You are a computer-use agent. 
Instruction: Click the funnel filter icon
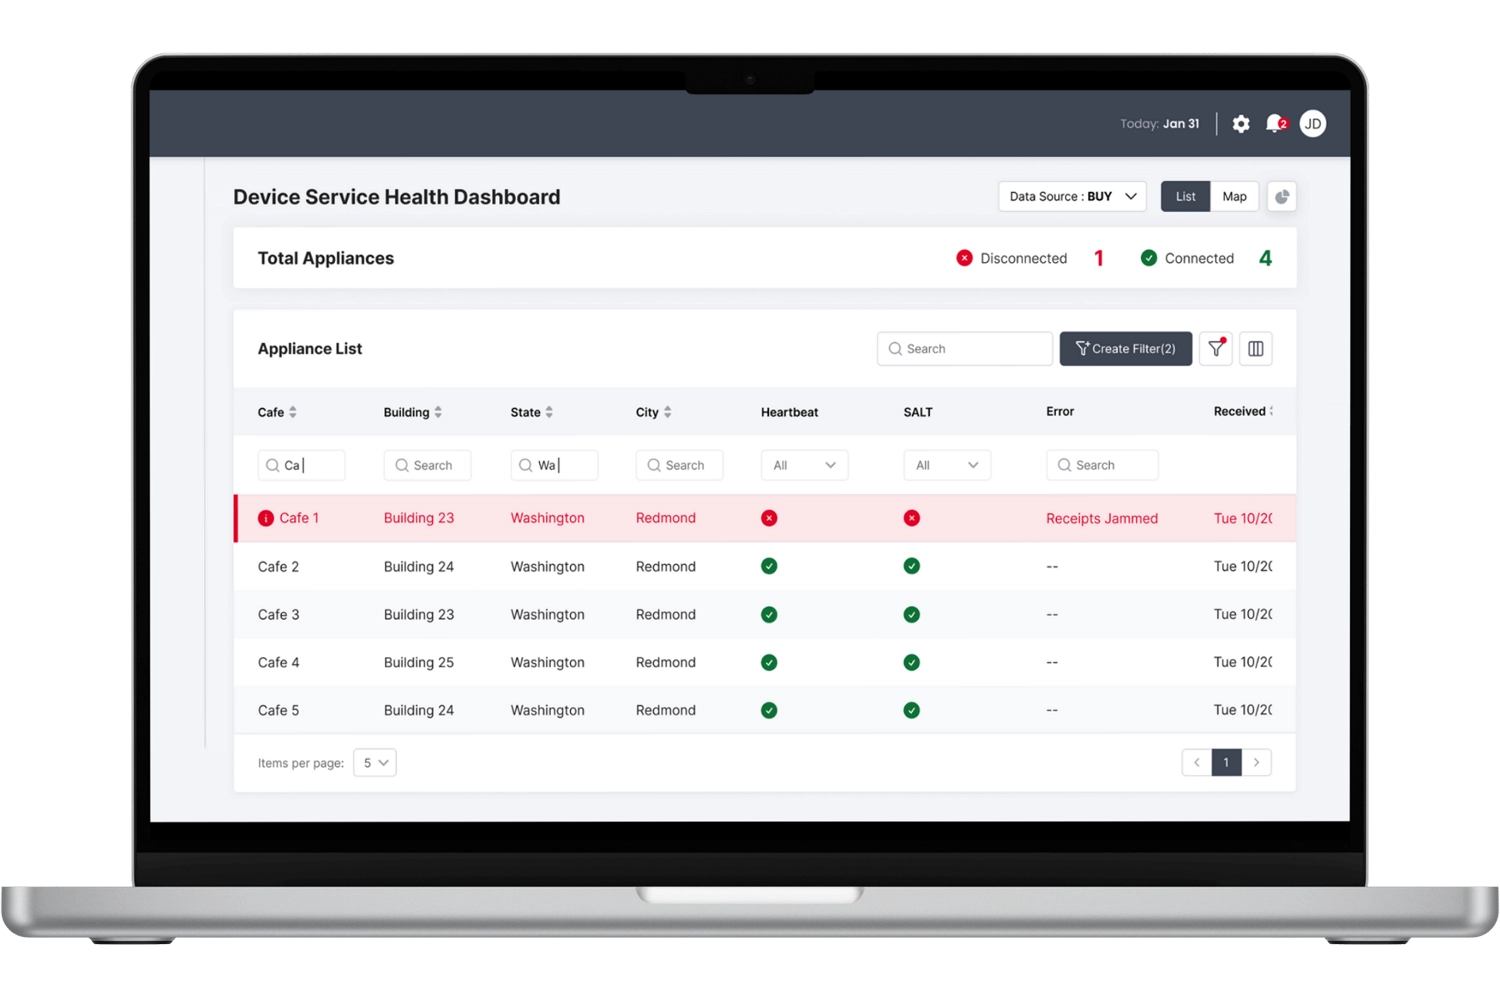coord(1215,349)
